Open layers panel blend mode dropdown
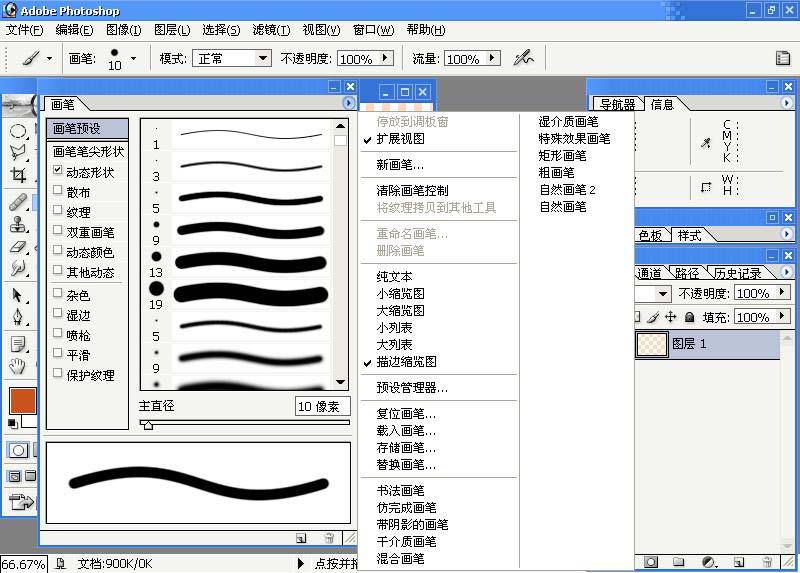 (662, 293)
